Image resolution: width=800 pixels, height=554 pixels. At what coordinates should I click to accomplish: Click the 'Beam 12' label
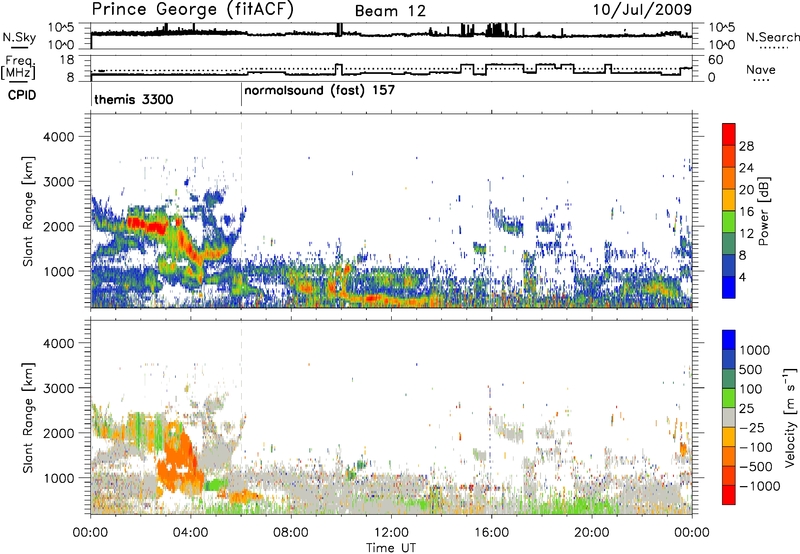390,11
